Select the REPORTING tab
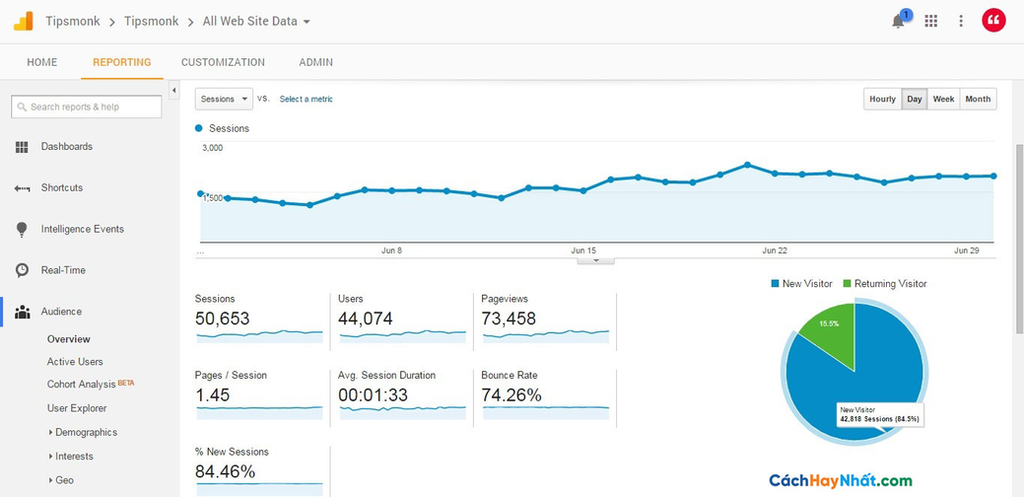 pyautogui.click(x=122, y=63)
